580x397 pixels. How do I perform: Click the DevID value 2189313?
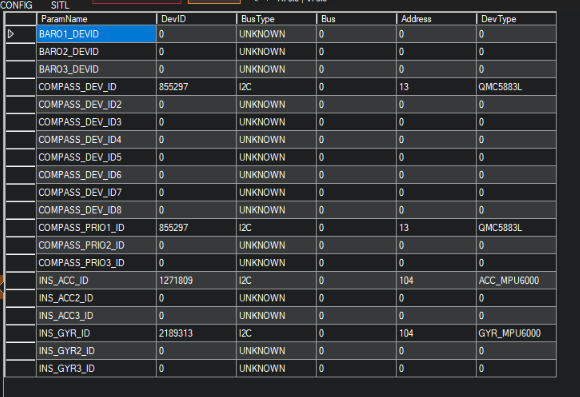coord(196,333)
